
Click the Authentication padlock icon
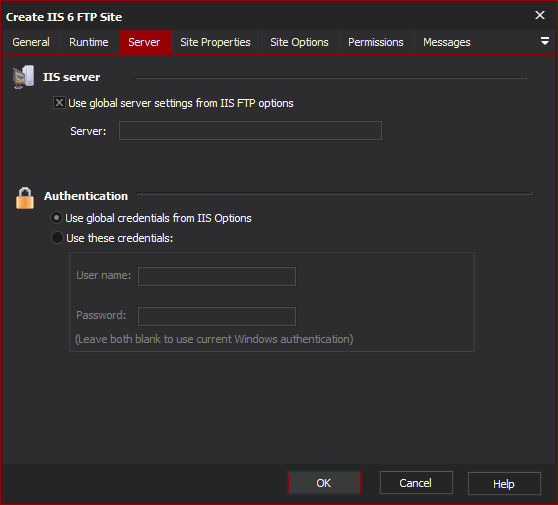coord(25,198)
